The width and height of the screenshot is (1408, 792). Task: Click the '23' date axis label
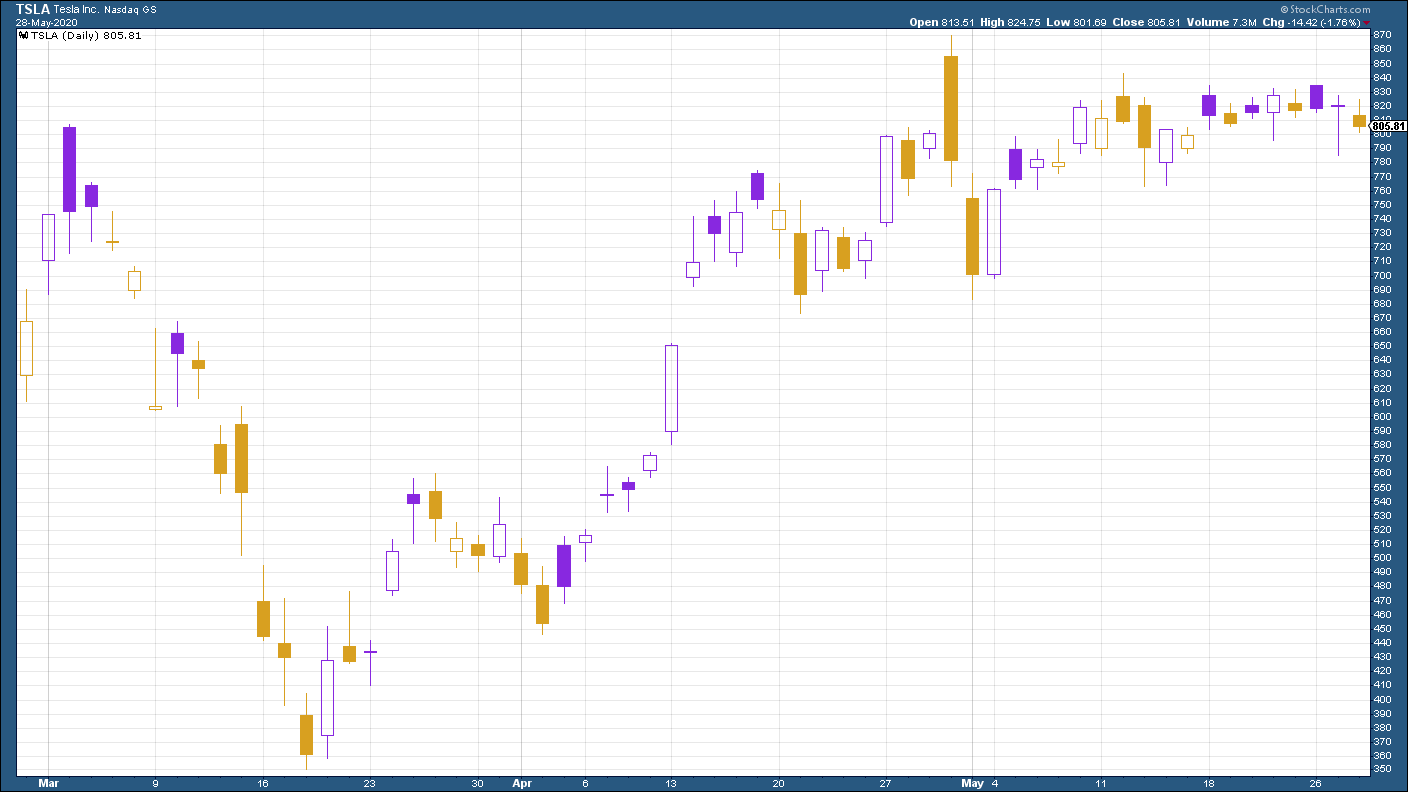coord(370,784)
